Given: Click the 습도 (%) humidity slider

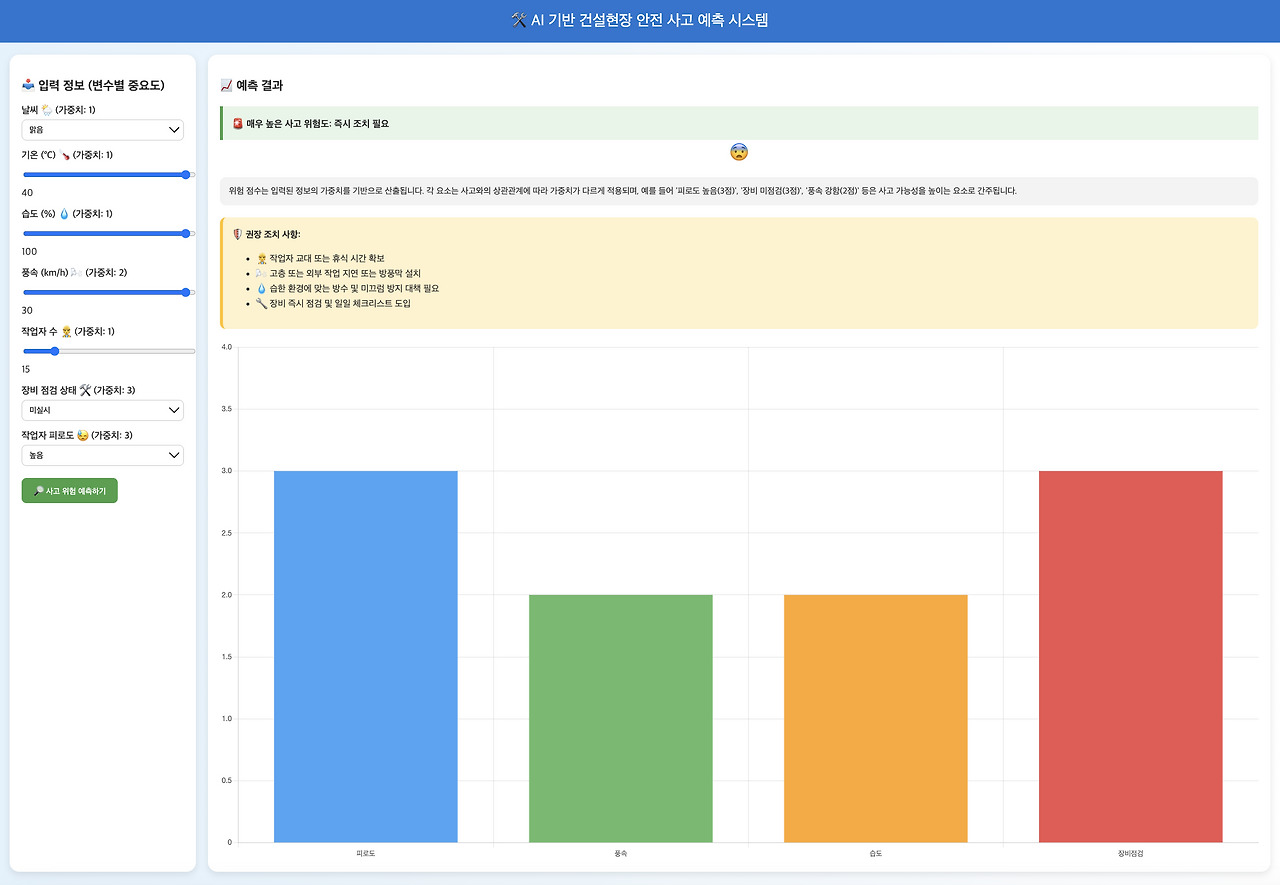Looking at the screenshot, I should [x=108, y=233].
